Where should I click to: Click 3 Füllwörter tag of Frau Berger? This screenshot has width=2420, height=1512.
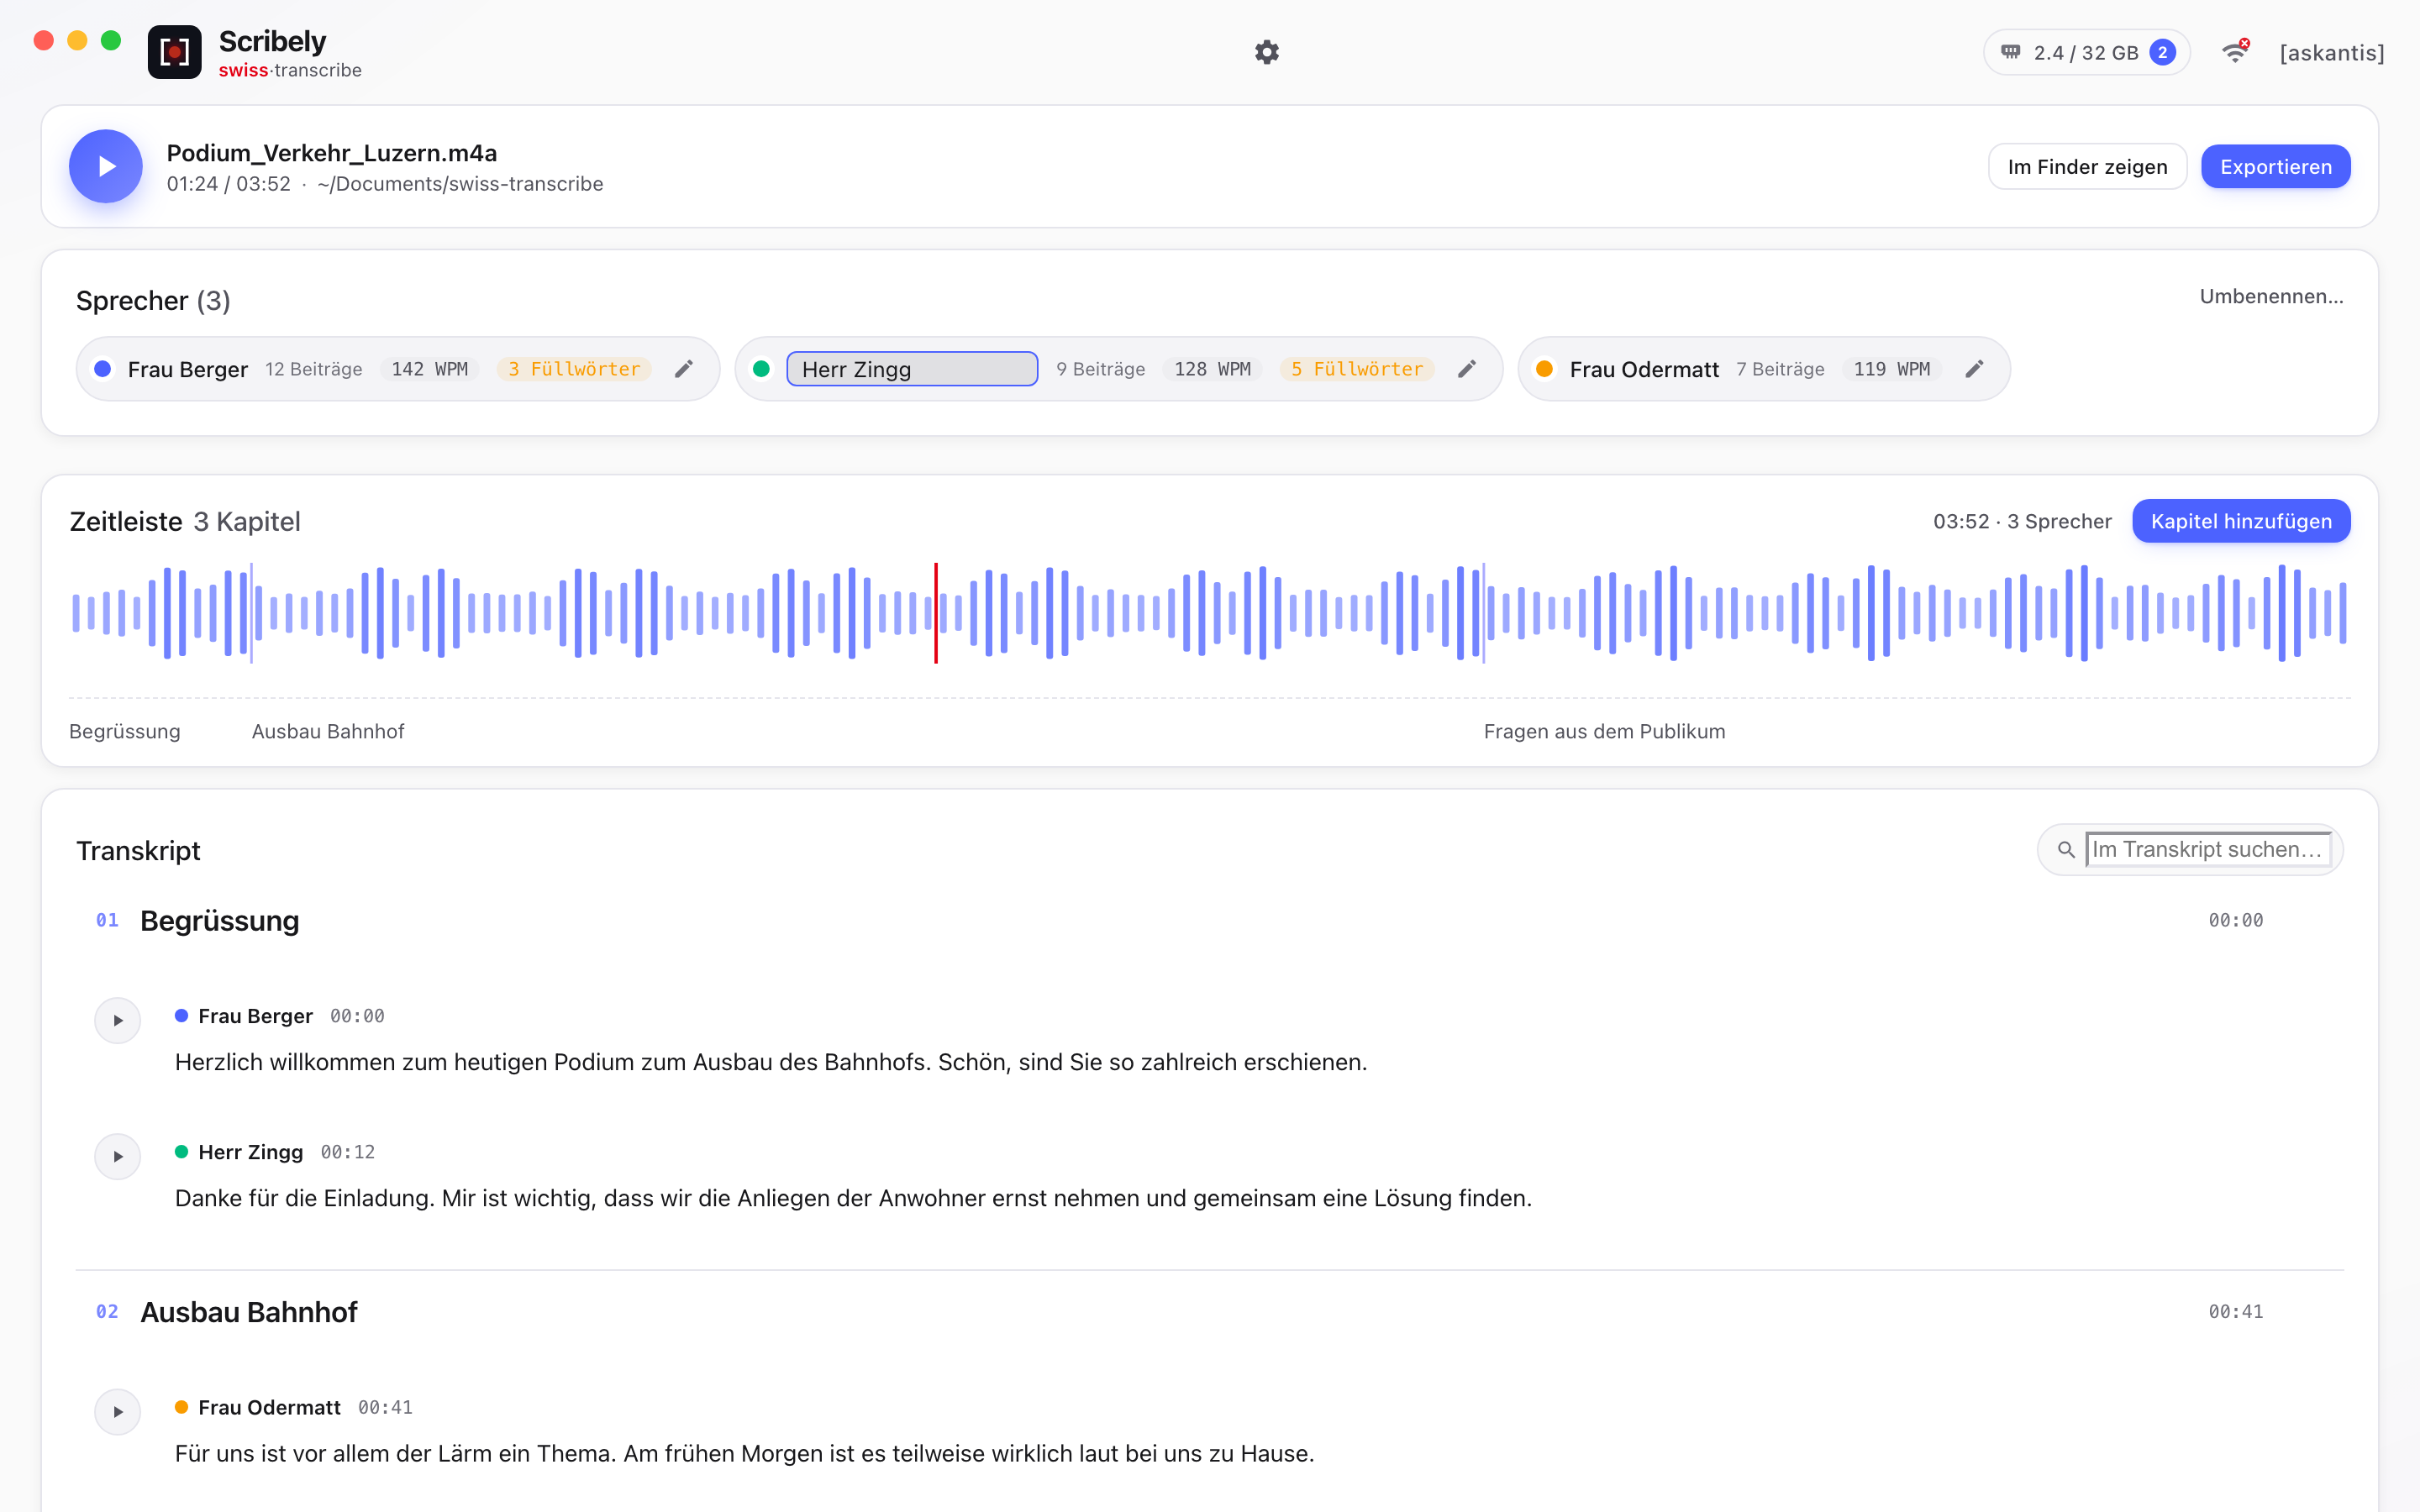574,369
